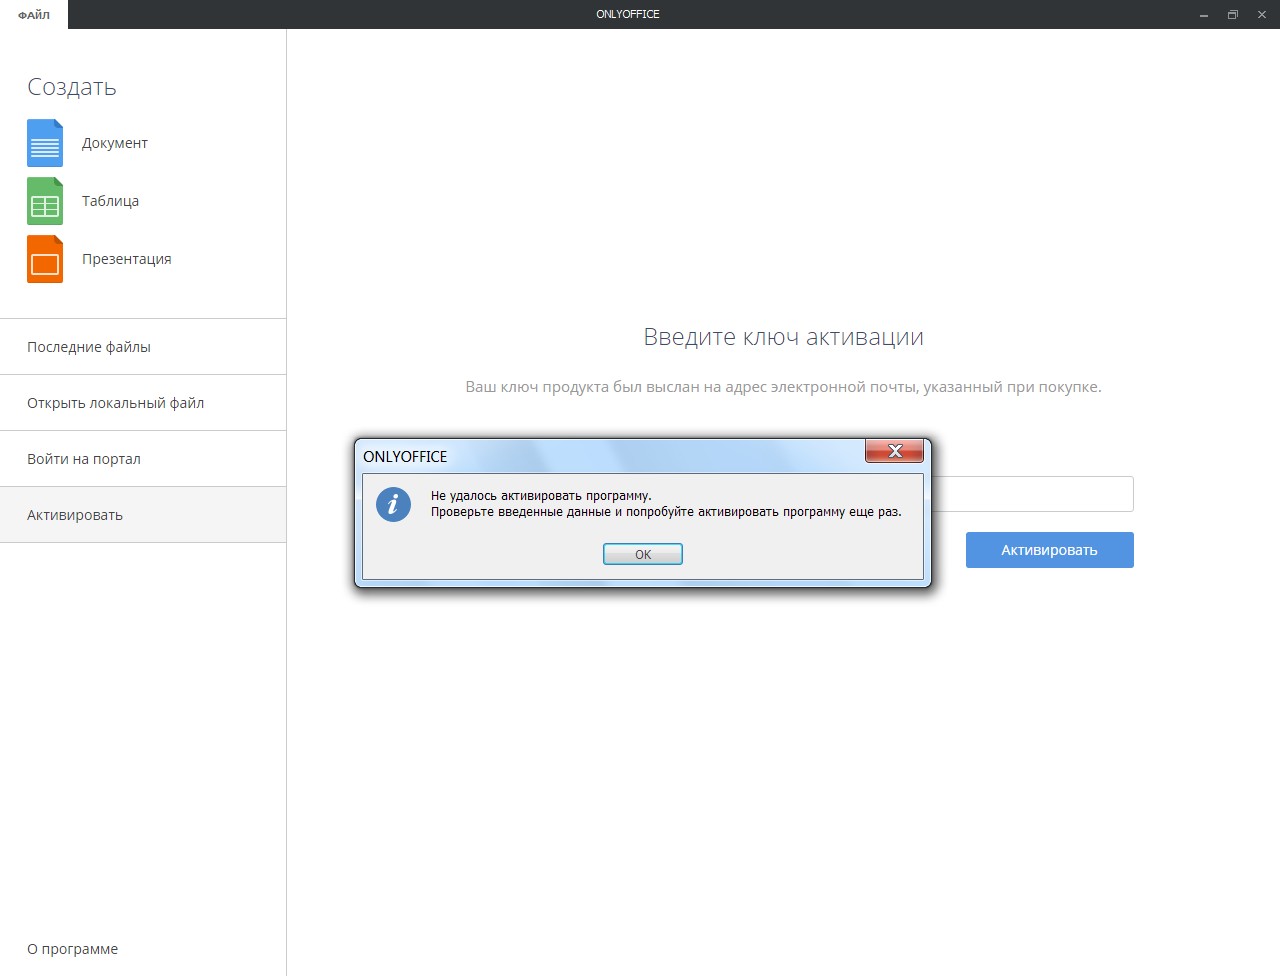Screen dimensions: 1280x976
Task: Click the blue Активировать button
Action: coord(1049,550)
